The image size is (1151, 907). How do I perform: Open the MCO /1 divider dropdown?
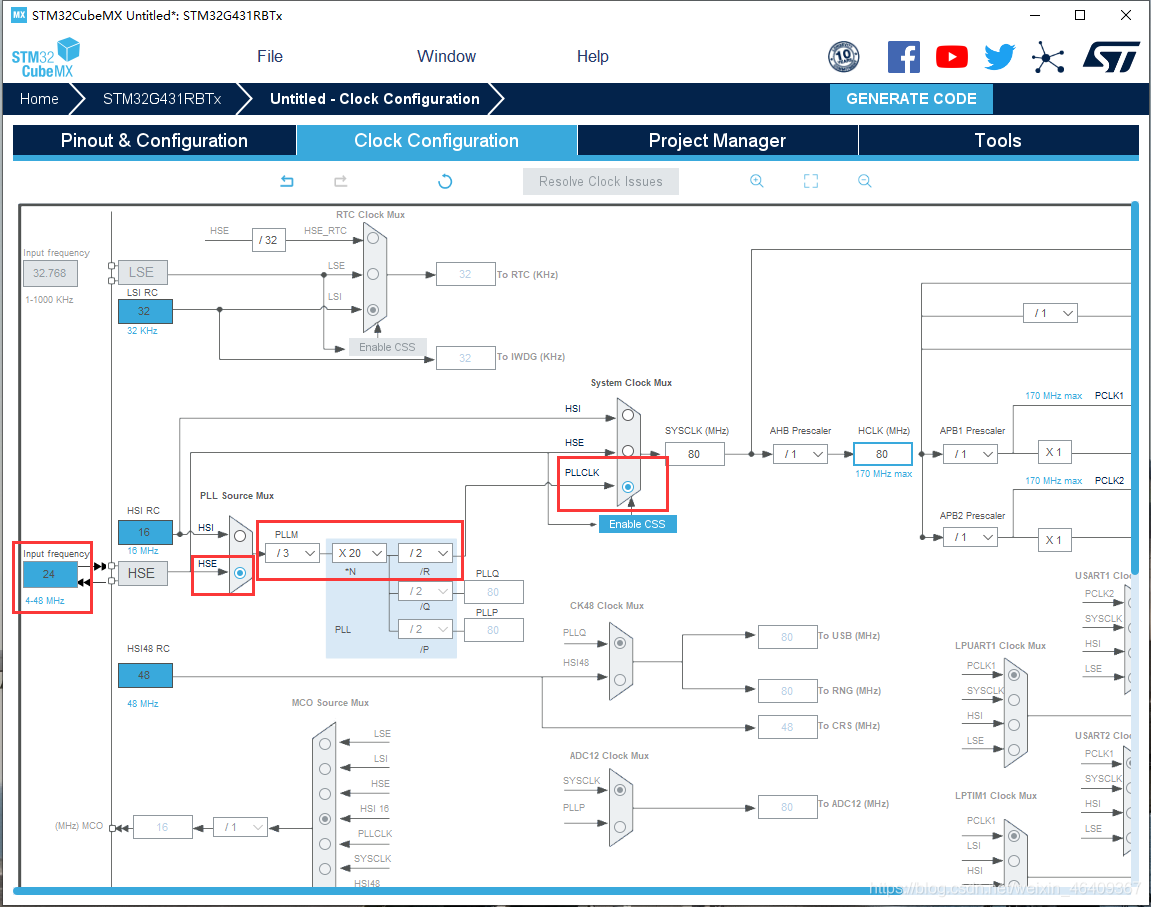pyautogui.click(x=241, y=827)
